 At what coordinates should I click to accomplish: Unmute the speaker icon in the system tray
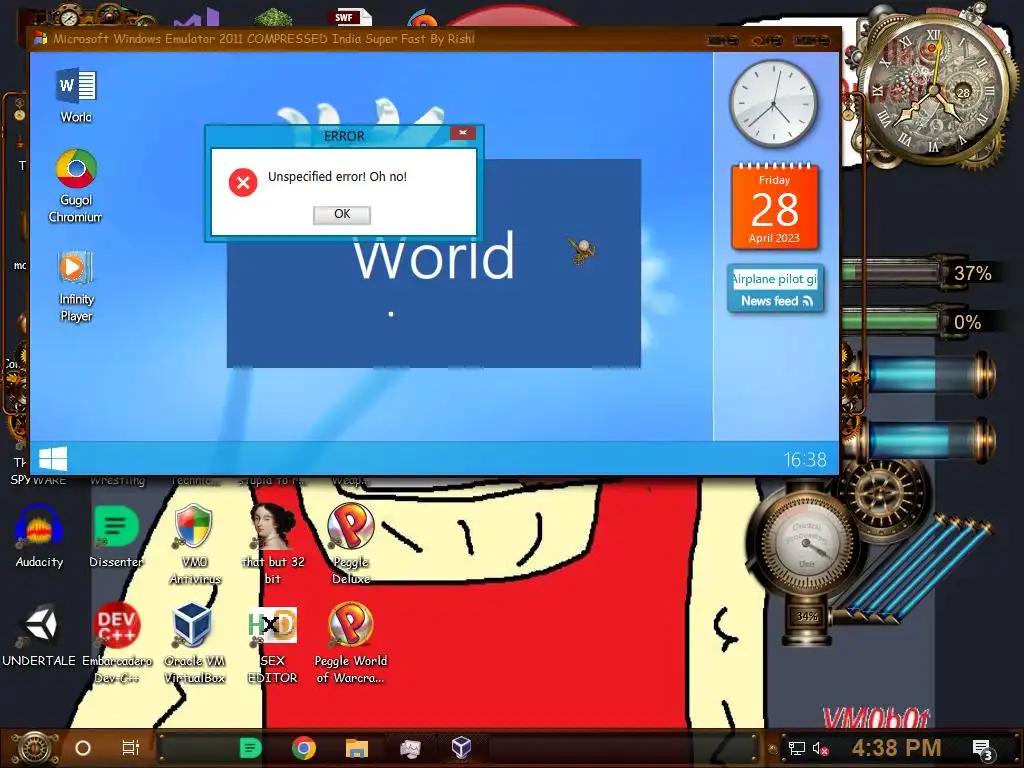820,748
